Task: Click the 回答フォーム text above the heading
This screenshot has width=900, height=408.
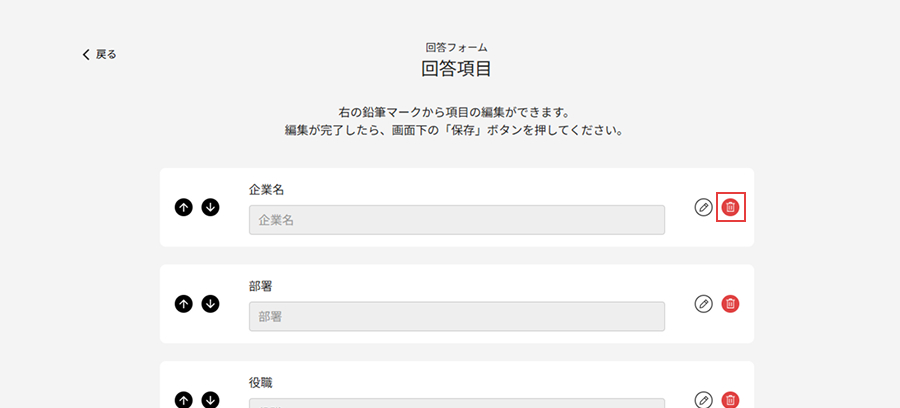Action: coord(456,47)
